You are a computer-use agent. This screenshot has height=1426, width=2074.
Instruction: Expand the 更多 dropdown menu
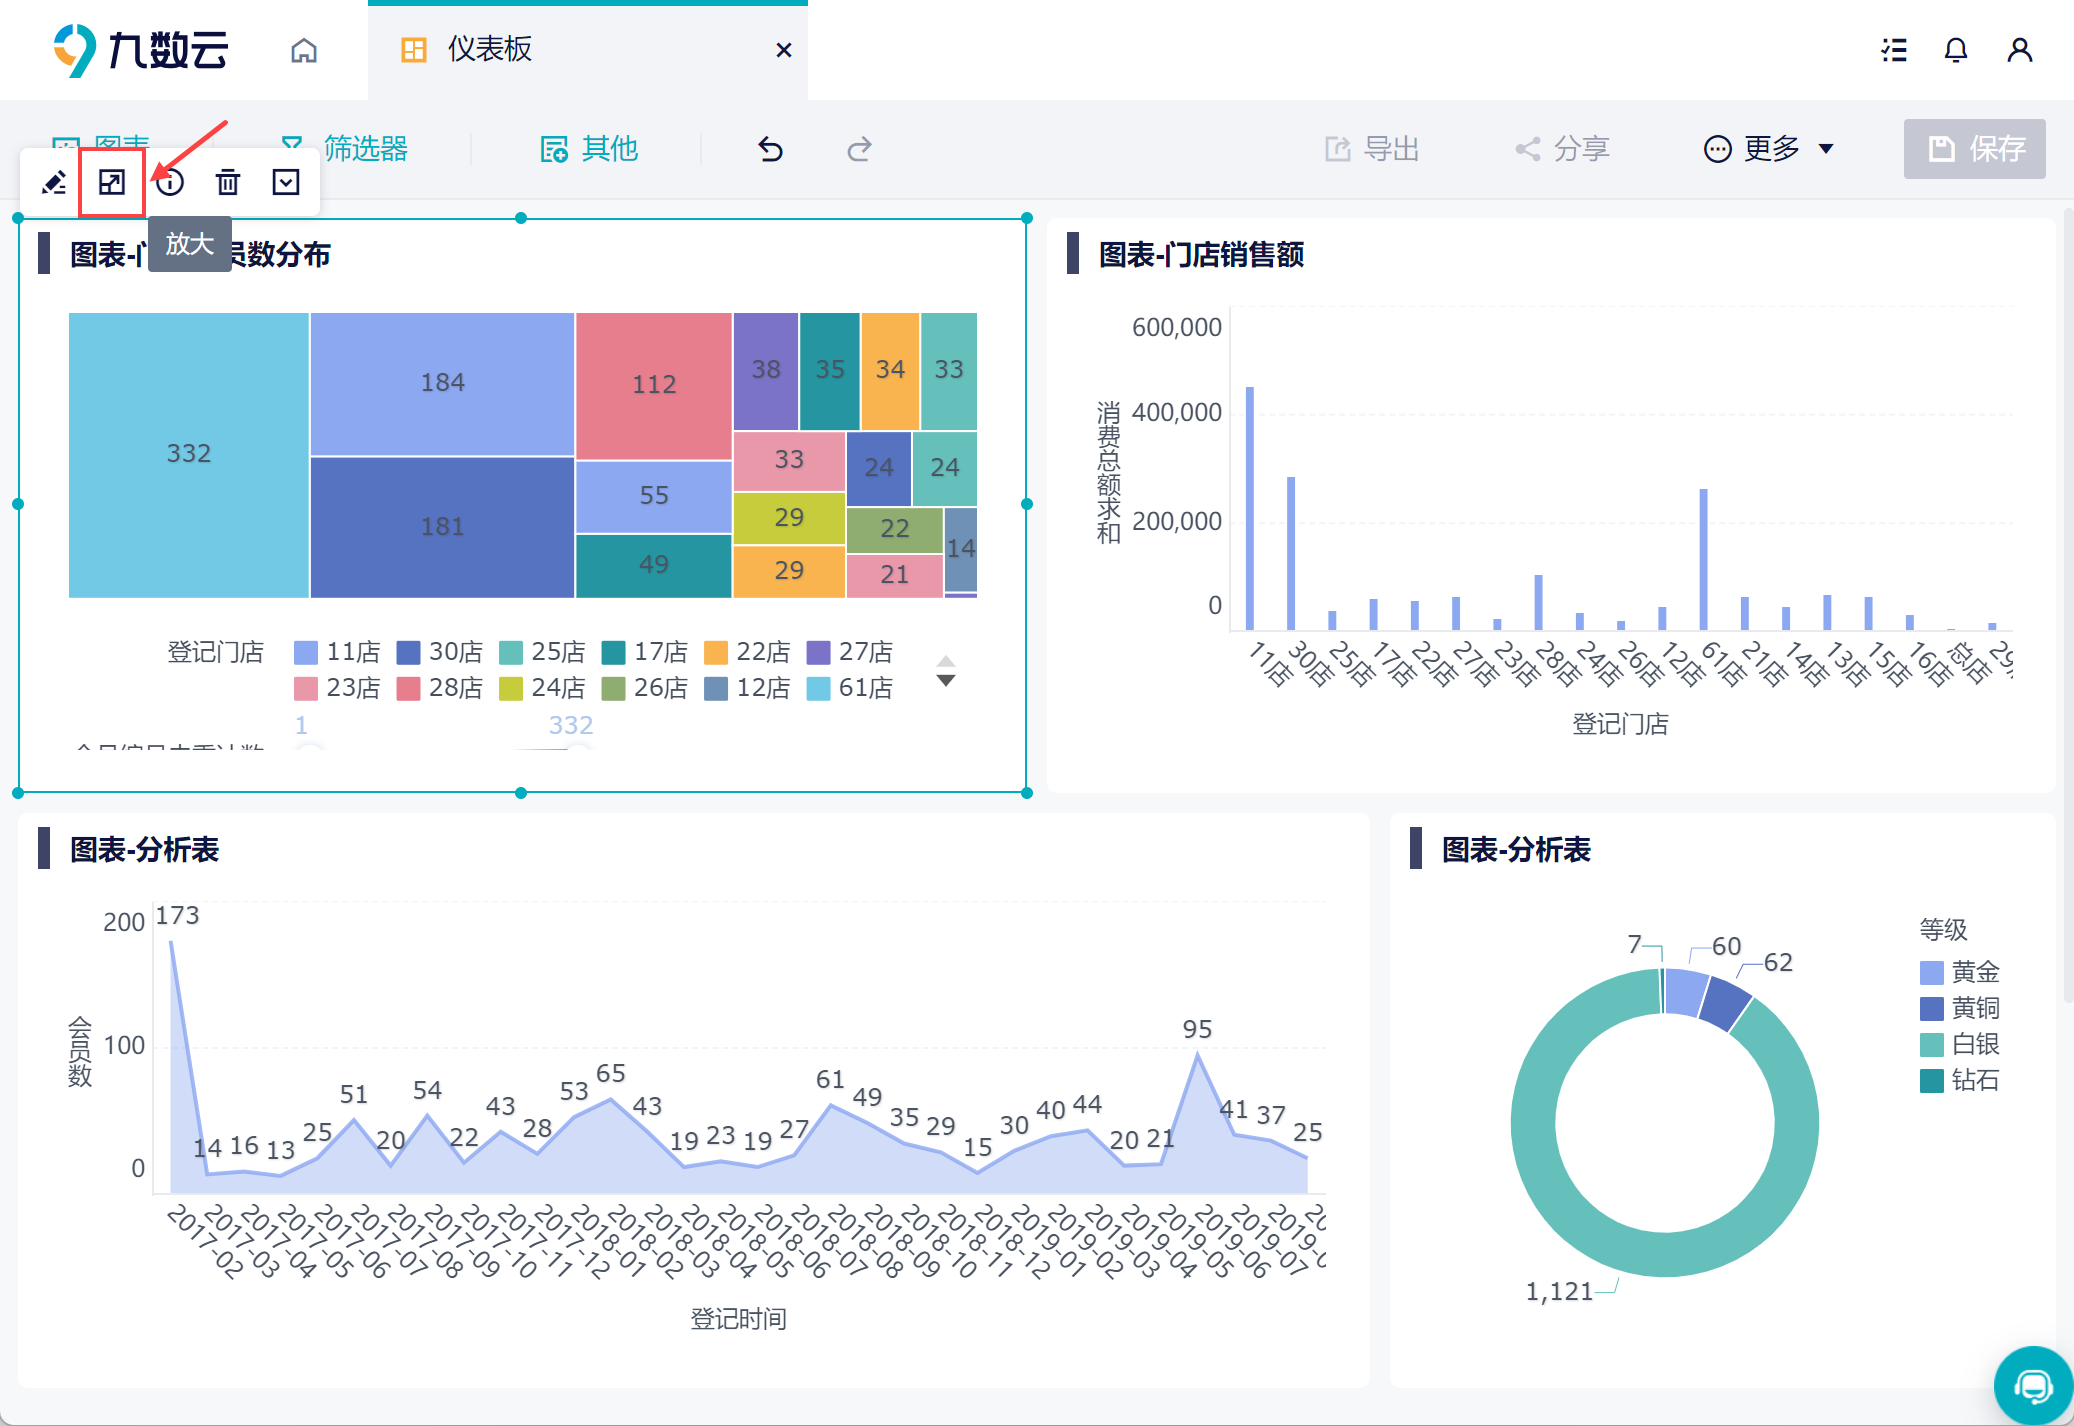(1769, 149)
